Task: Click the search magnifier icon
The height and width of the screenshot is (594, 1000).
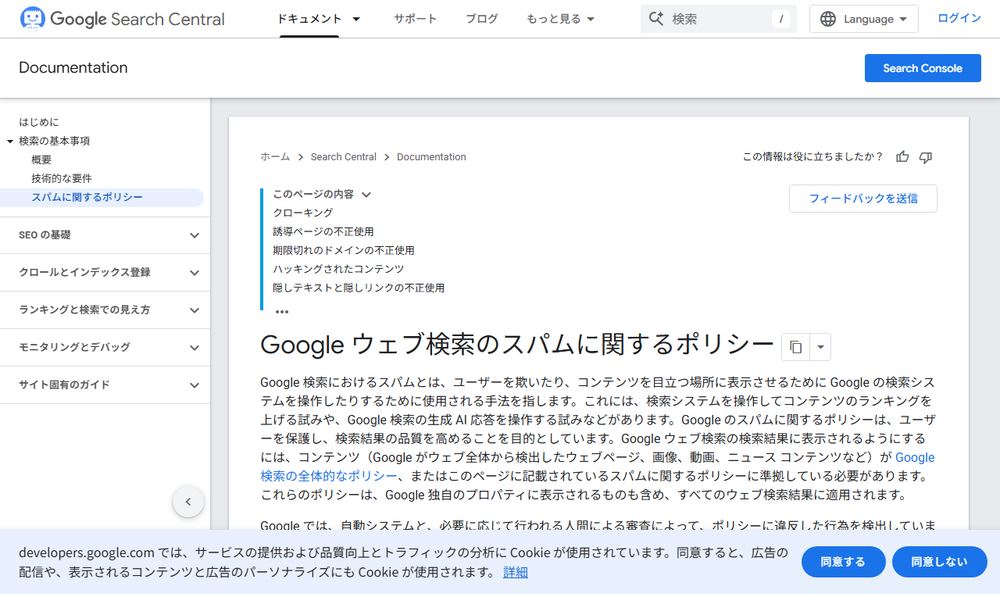Action: [656, 19]
